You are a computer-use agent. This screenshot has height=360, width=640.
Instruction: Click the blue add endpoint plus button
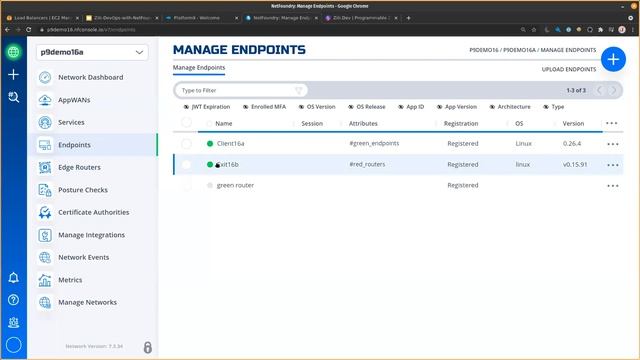coord(613,59)
